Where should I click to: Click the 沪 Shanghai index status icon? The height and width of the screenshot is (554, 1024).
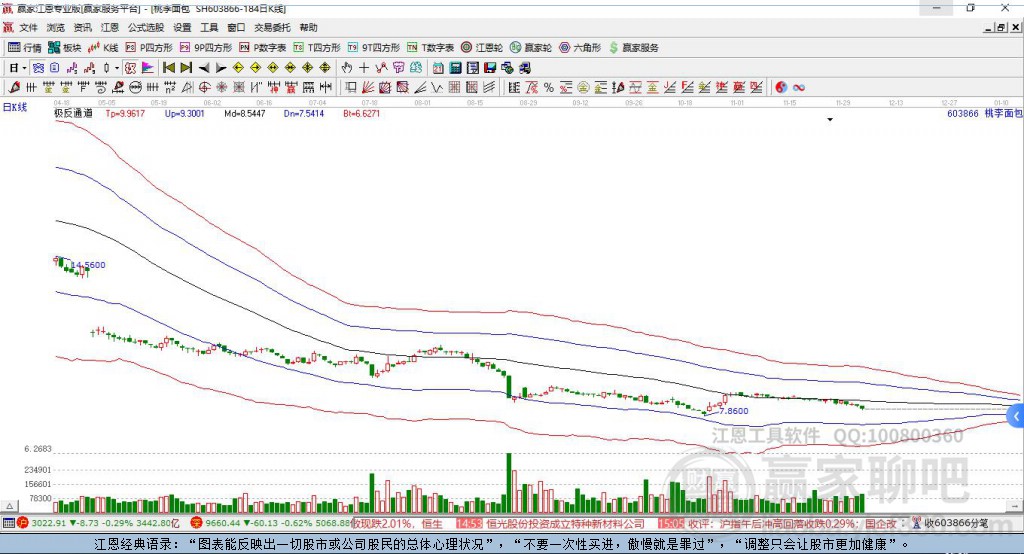(23, 523)
